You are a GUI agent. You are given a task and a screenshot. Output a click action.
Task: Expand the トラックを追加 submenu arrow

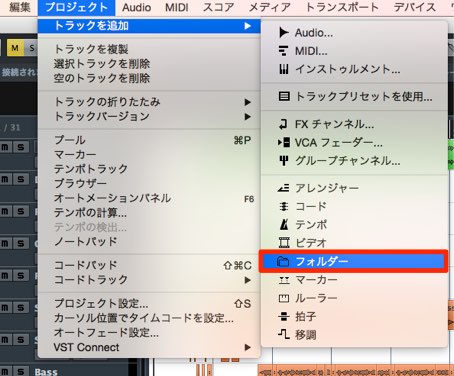pyautogui.click(x=247, y=26)
